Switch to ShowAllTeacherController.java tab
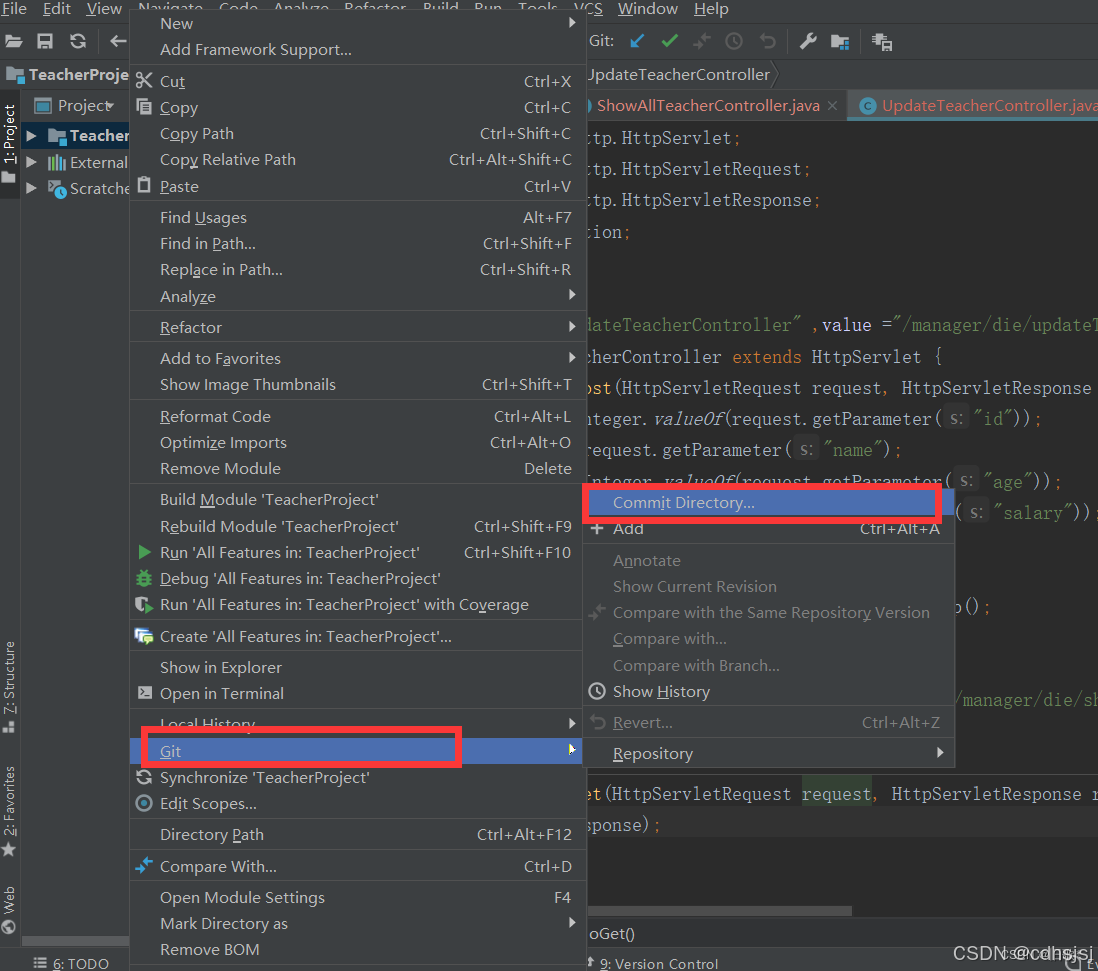Image resolution: width=1098 pixels, height=971 pixels. [708, 106]
